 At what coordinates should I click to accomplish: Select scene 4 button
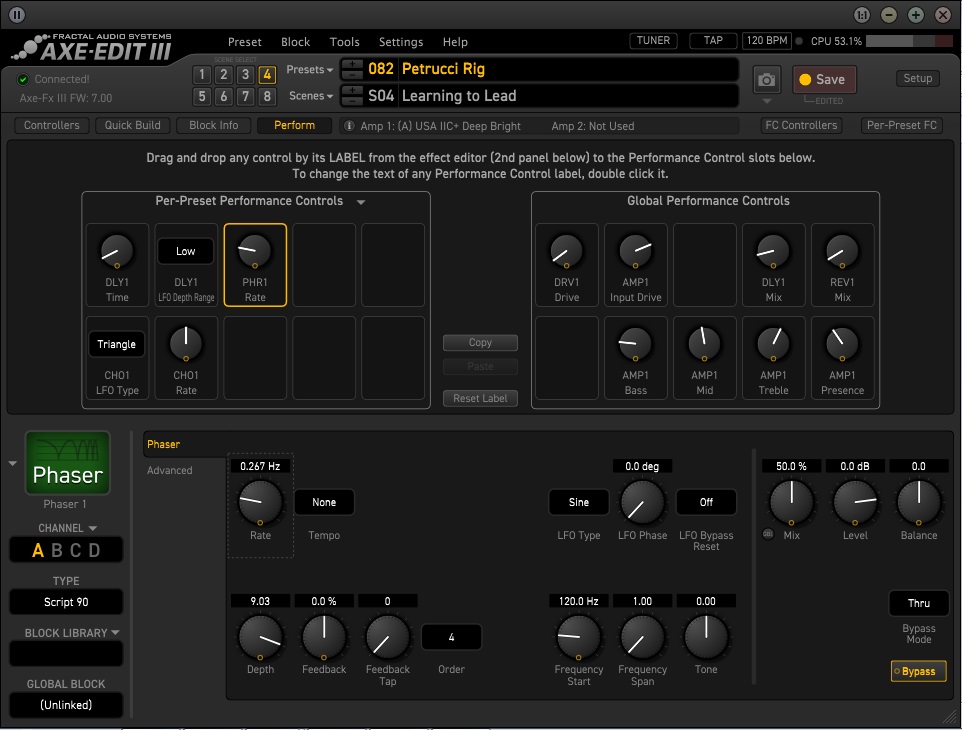point(267,74)
